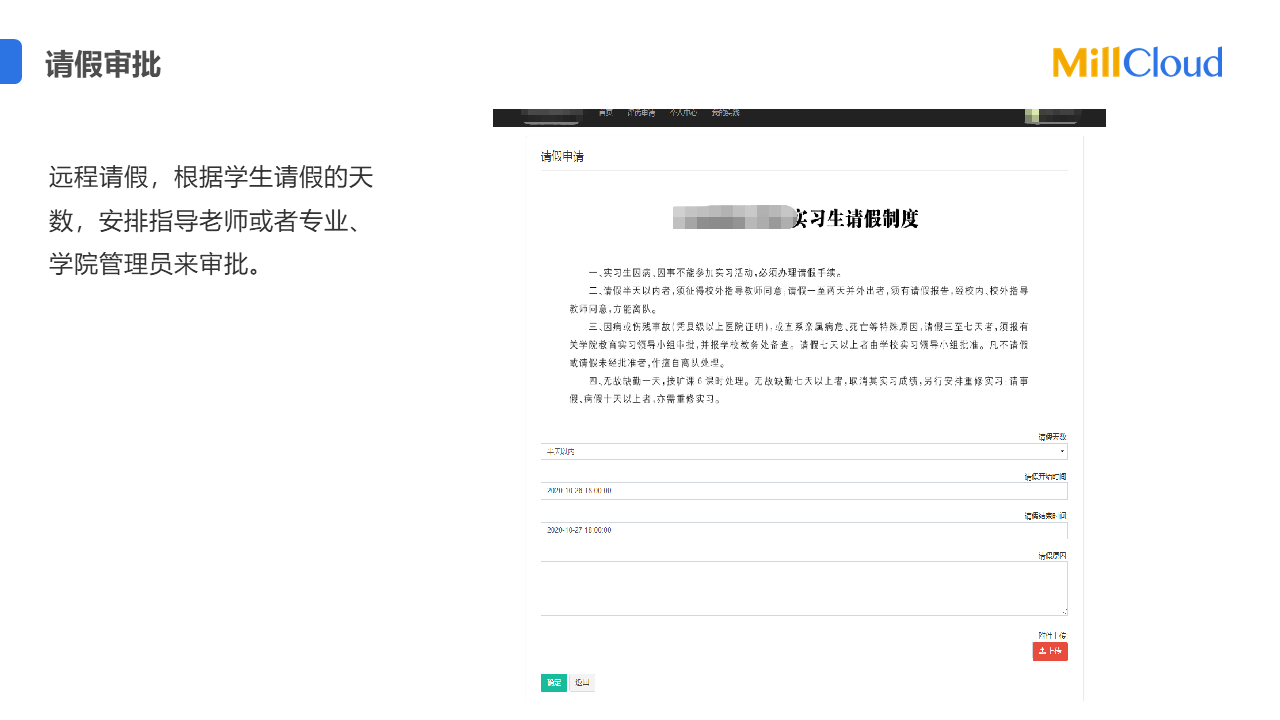
Task: Open the 个人中心 navigation item
Action: 683,113
